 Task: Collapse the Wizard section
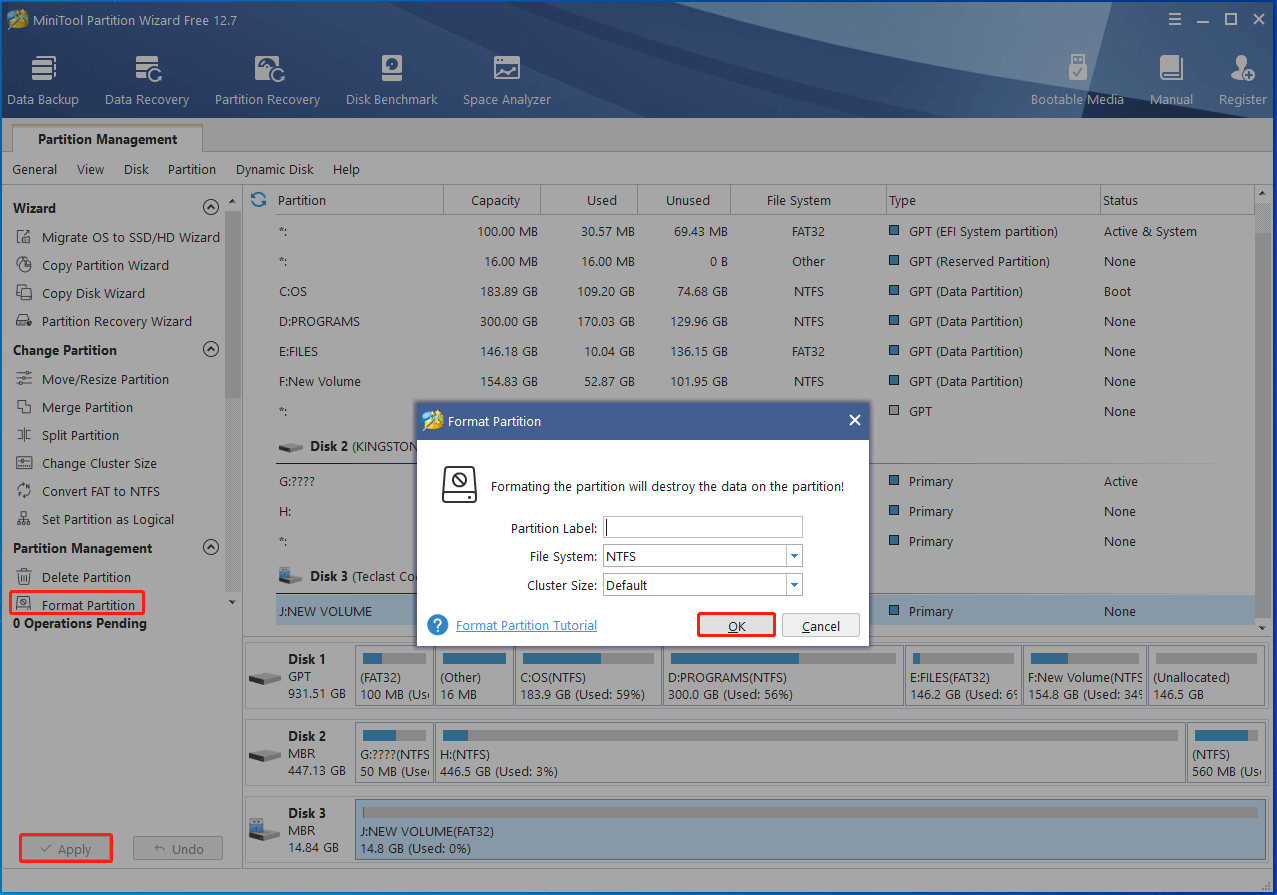coord(210,208)
